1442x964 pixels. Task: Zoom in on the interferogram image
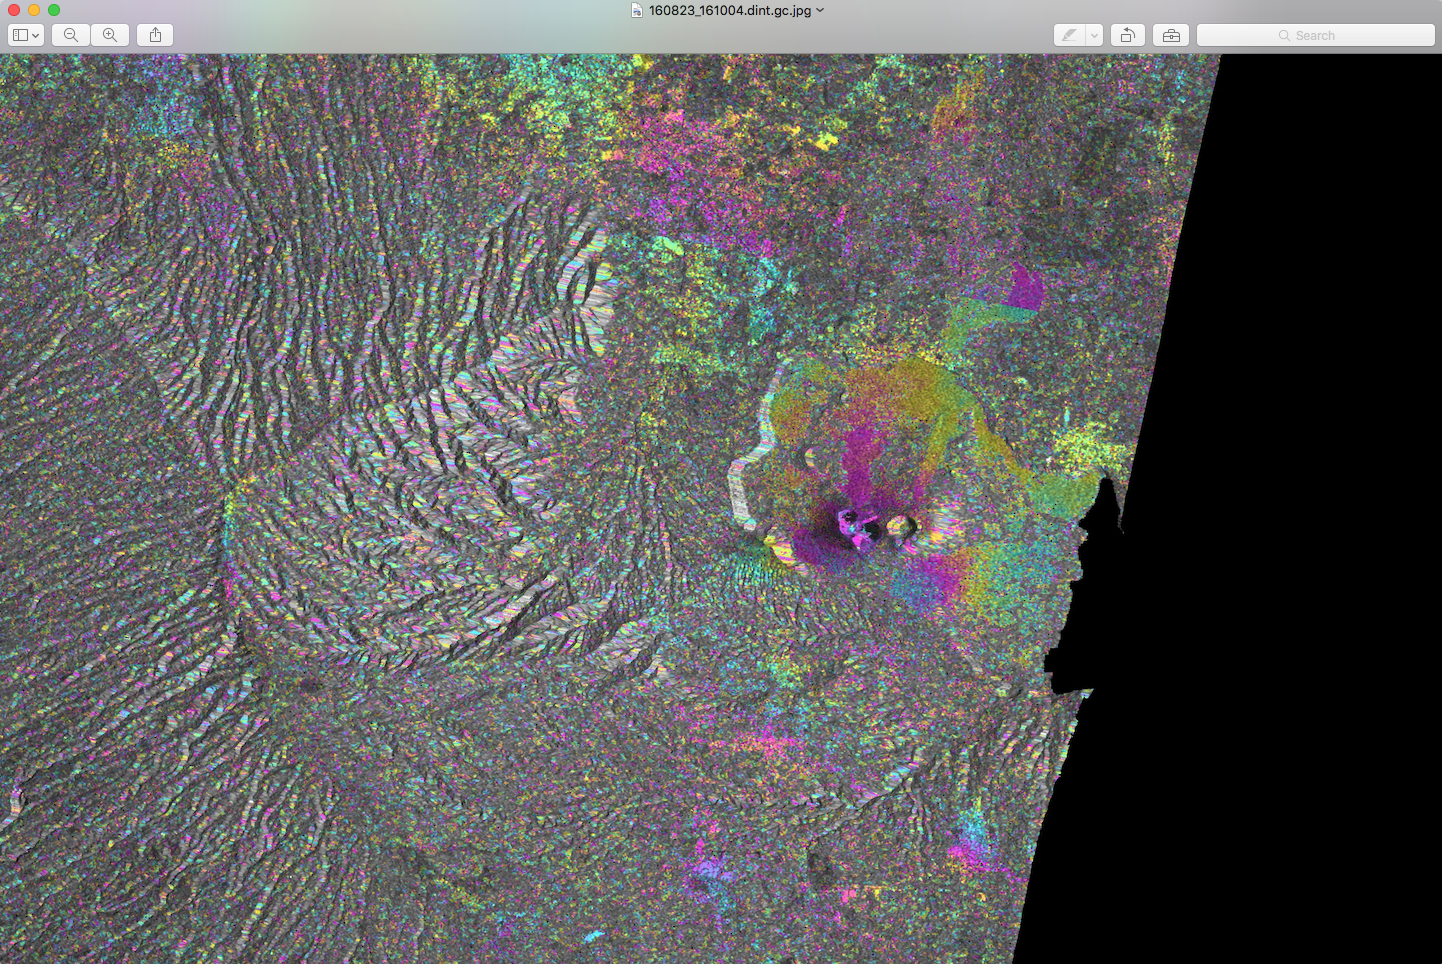[x=110, y=35]
